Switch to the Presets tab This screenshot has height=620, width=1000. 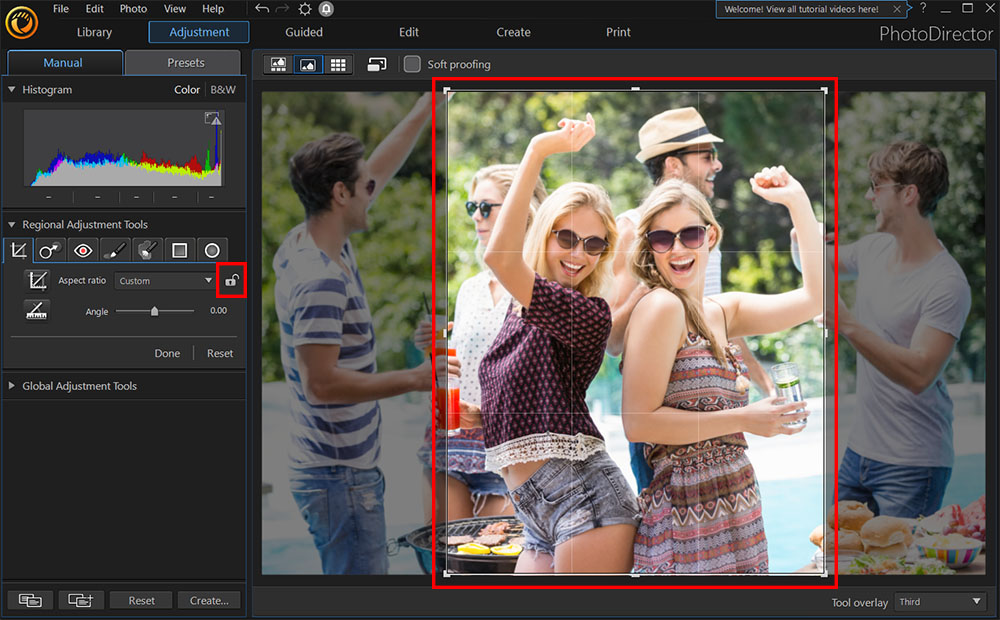coord(185,62)
